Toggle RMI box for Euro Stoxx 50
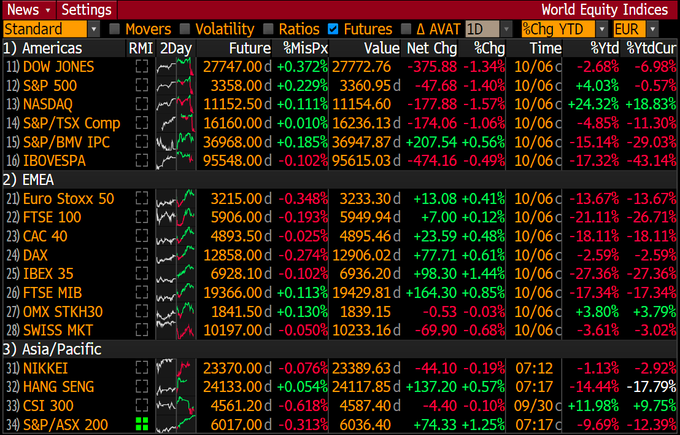 click(x=142, y=198)
